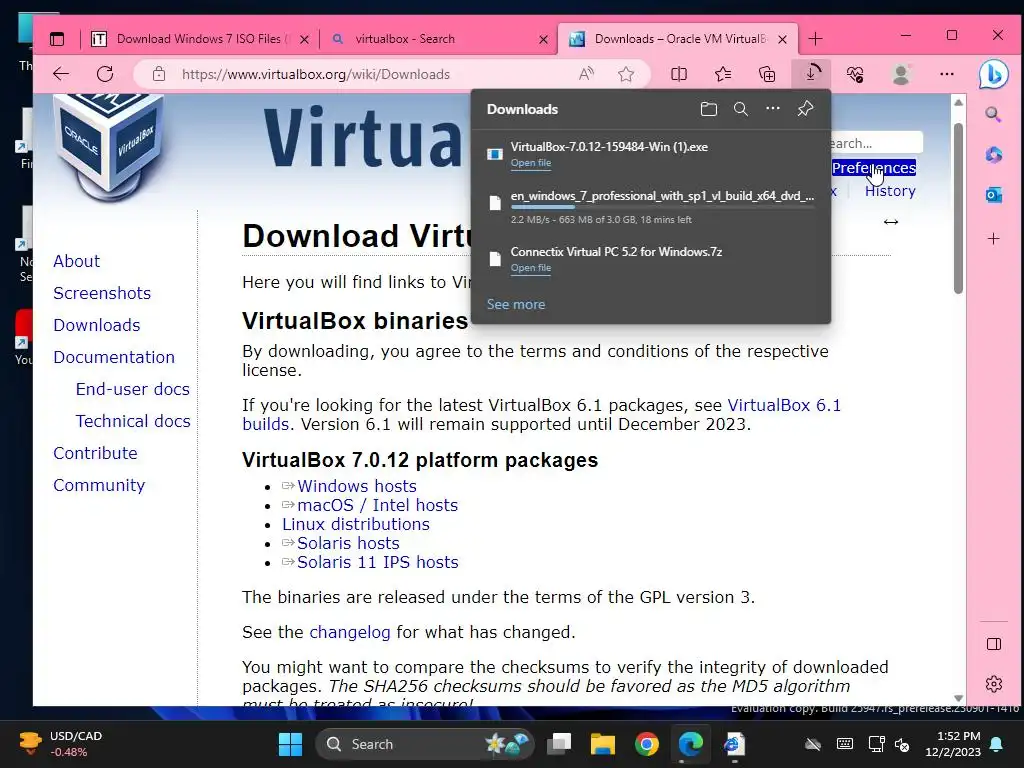Open Task View on taskbar
1024x768 pixels.
[559, 744]
